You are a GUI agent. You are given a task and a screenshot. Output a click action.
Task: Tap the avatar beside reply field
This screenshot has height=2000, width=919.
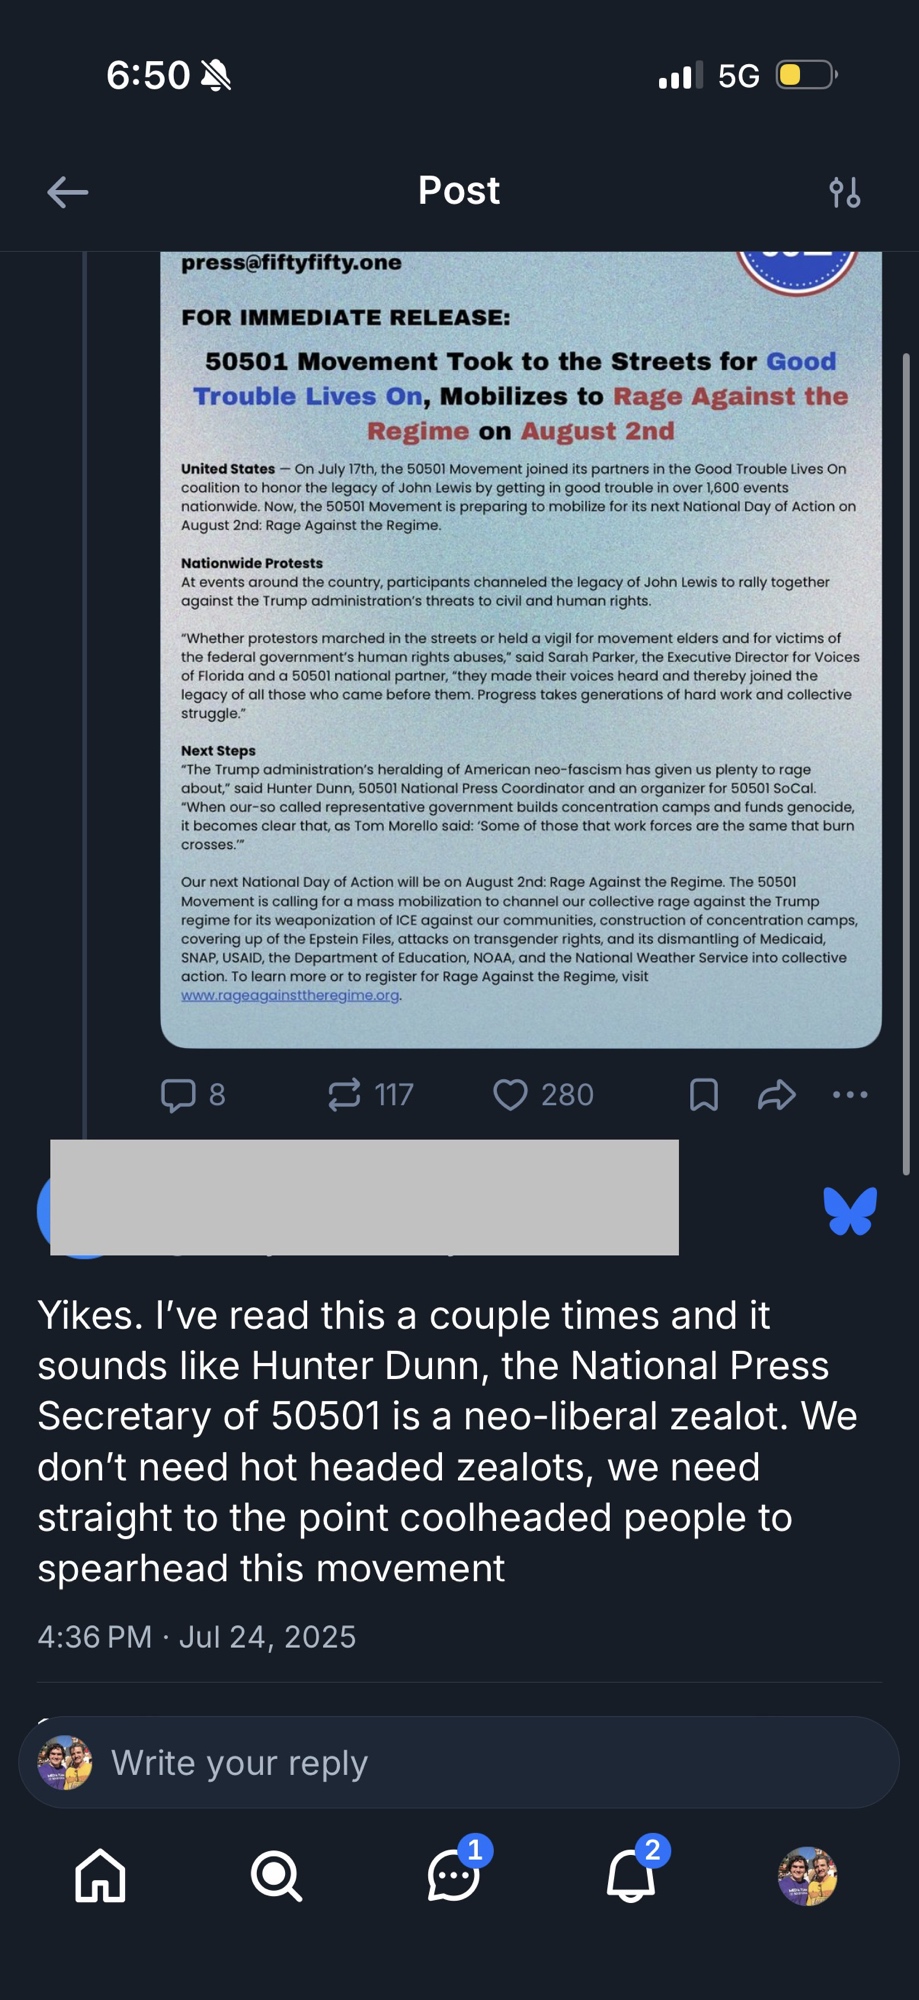[65, 1763]
